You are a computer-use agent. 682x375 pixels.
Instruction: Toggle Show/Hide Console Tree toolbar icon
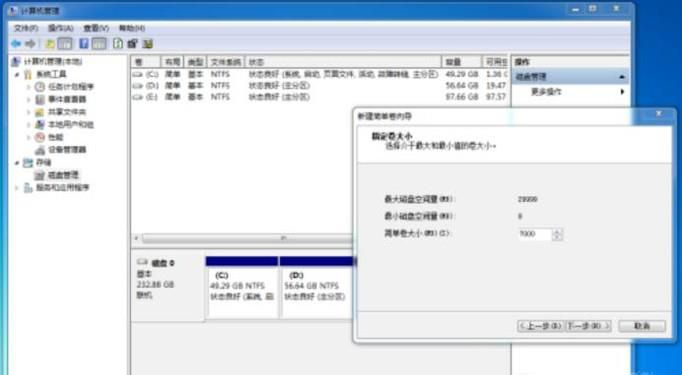[65, 44]
